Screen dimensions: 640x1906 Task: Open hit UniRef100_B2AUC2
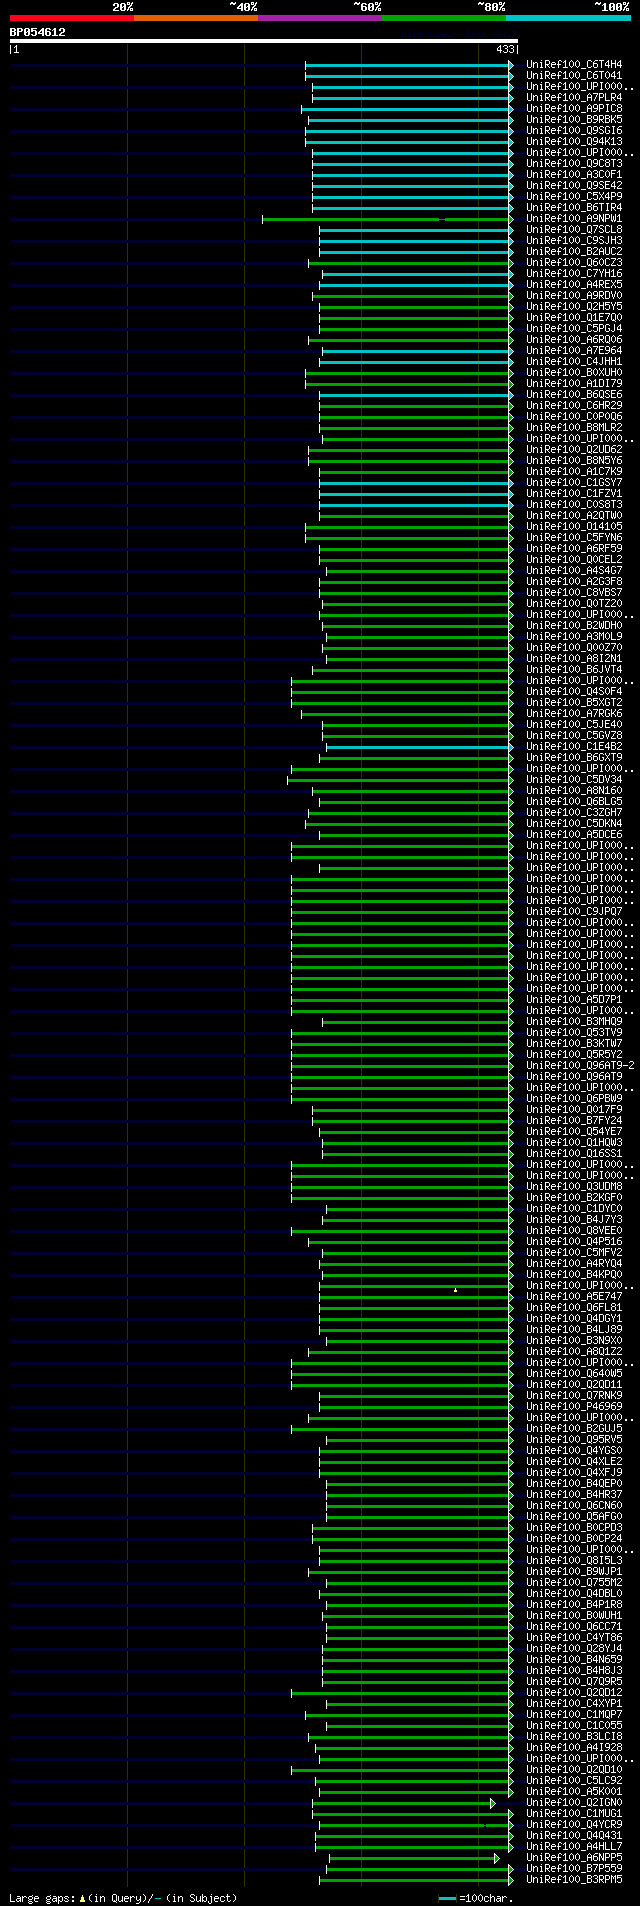coord(574,251)
